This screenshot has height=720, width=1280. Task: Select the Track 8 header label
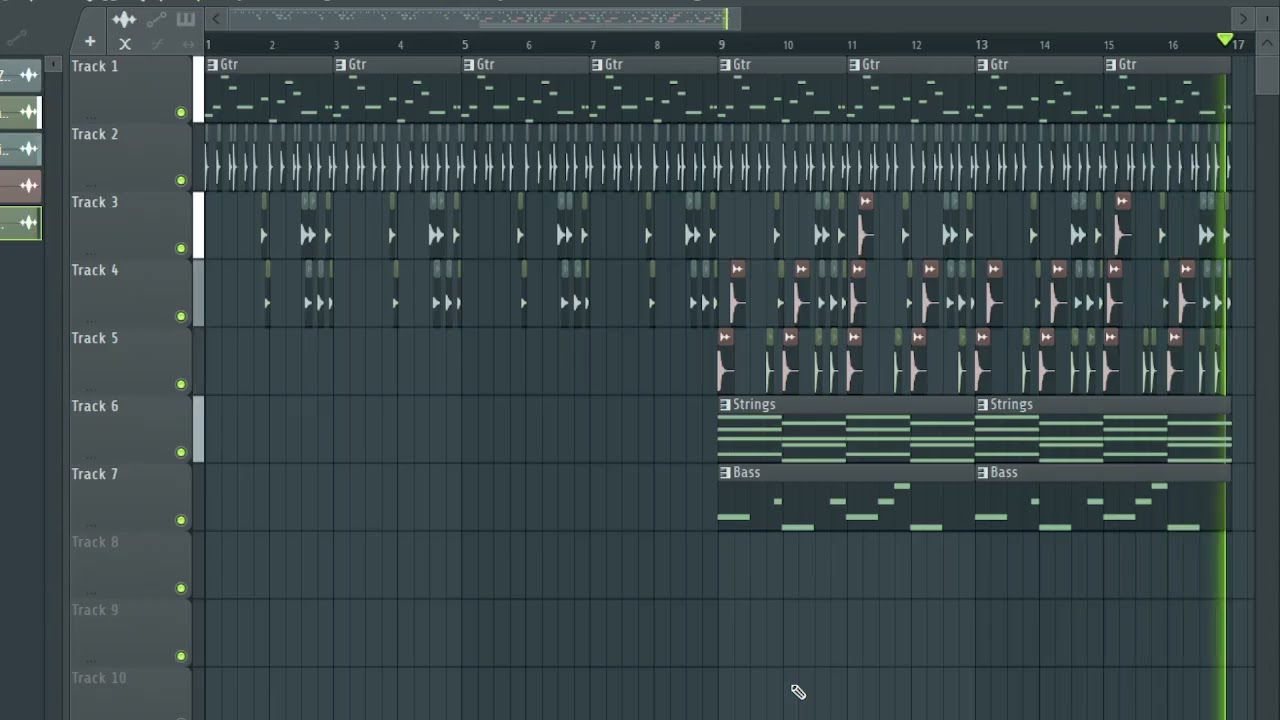[x=94, y=542]
